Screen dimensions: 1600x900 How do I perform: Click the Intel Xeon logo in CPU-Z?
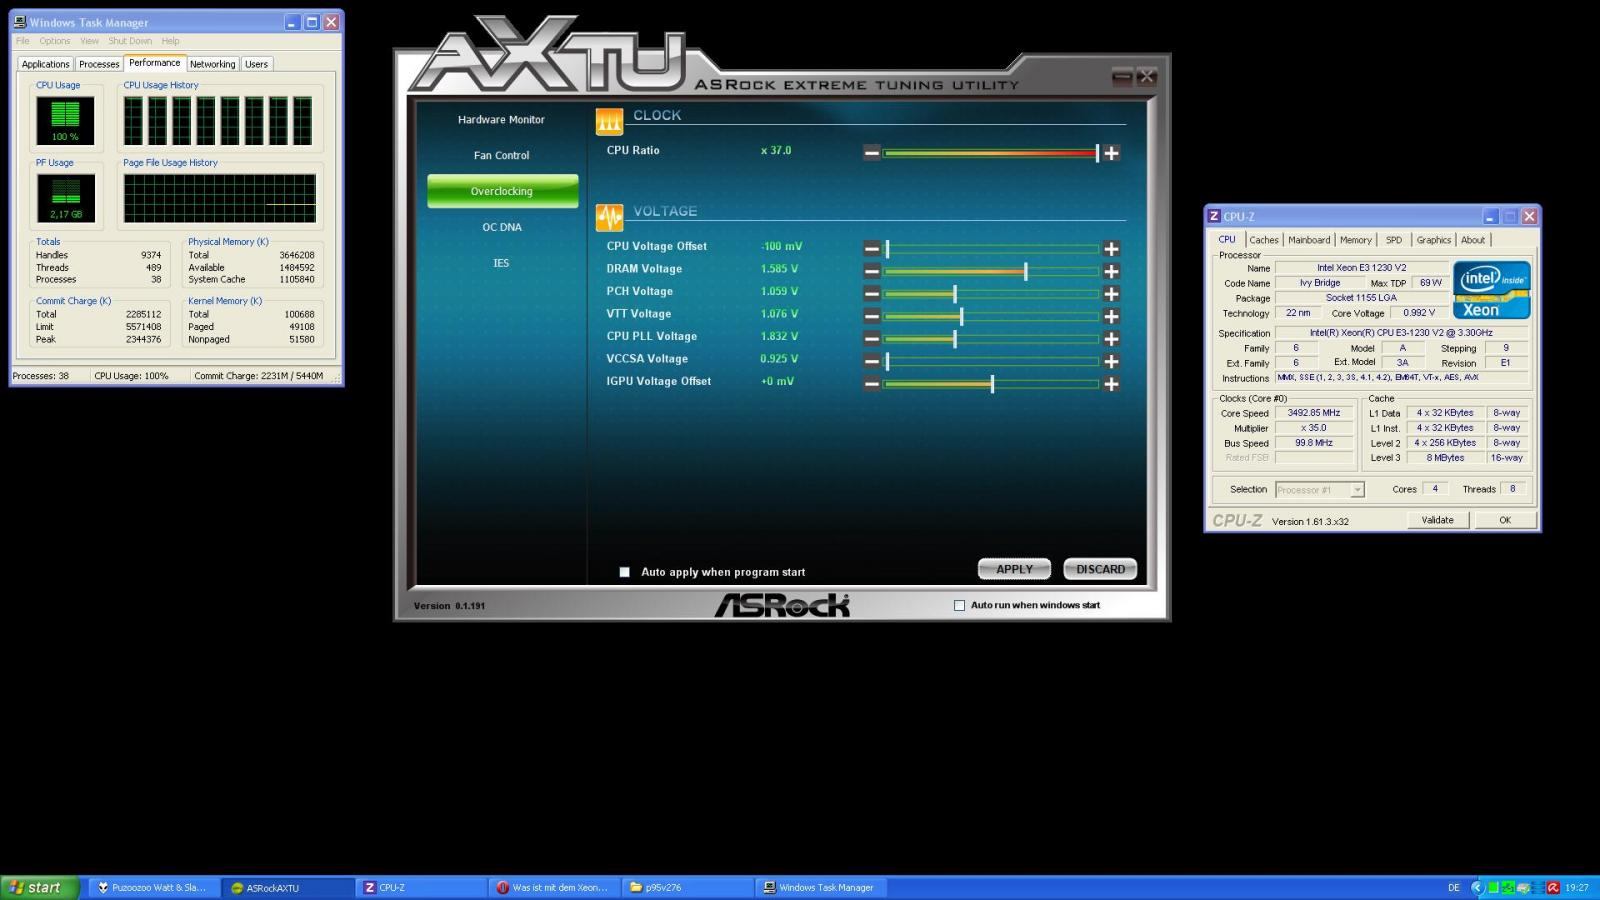[1491, 290]
